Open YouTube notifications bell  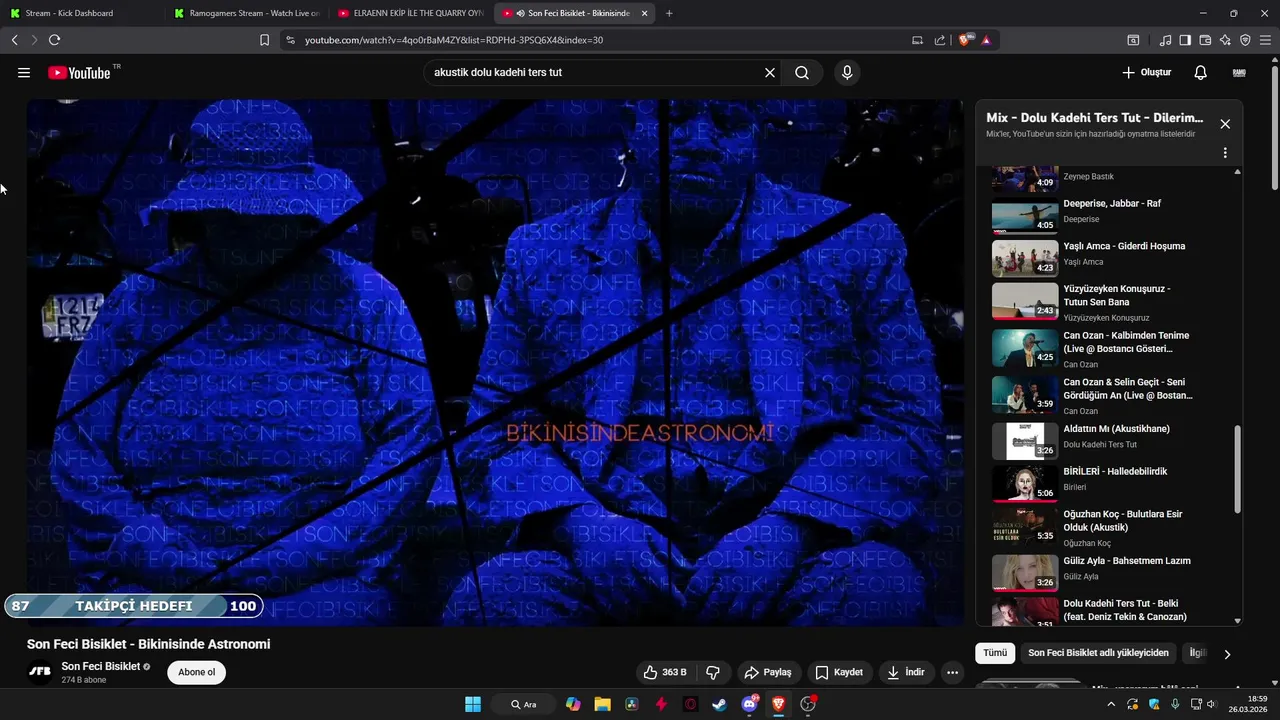pos(1201,73)
